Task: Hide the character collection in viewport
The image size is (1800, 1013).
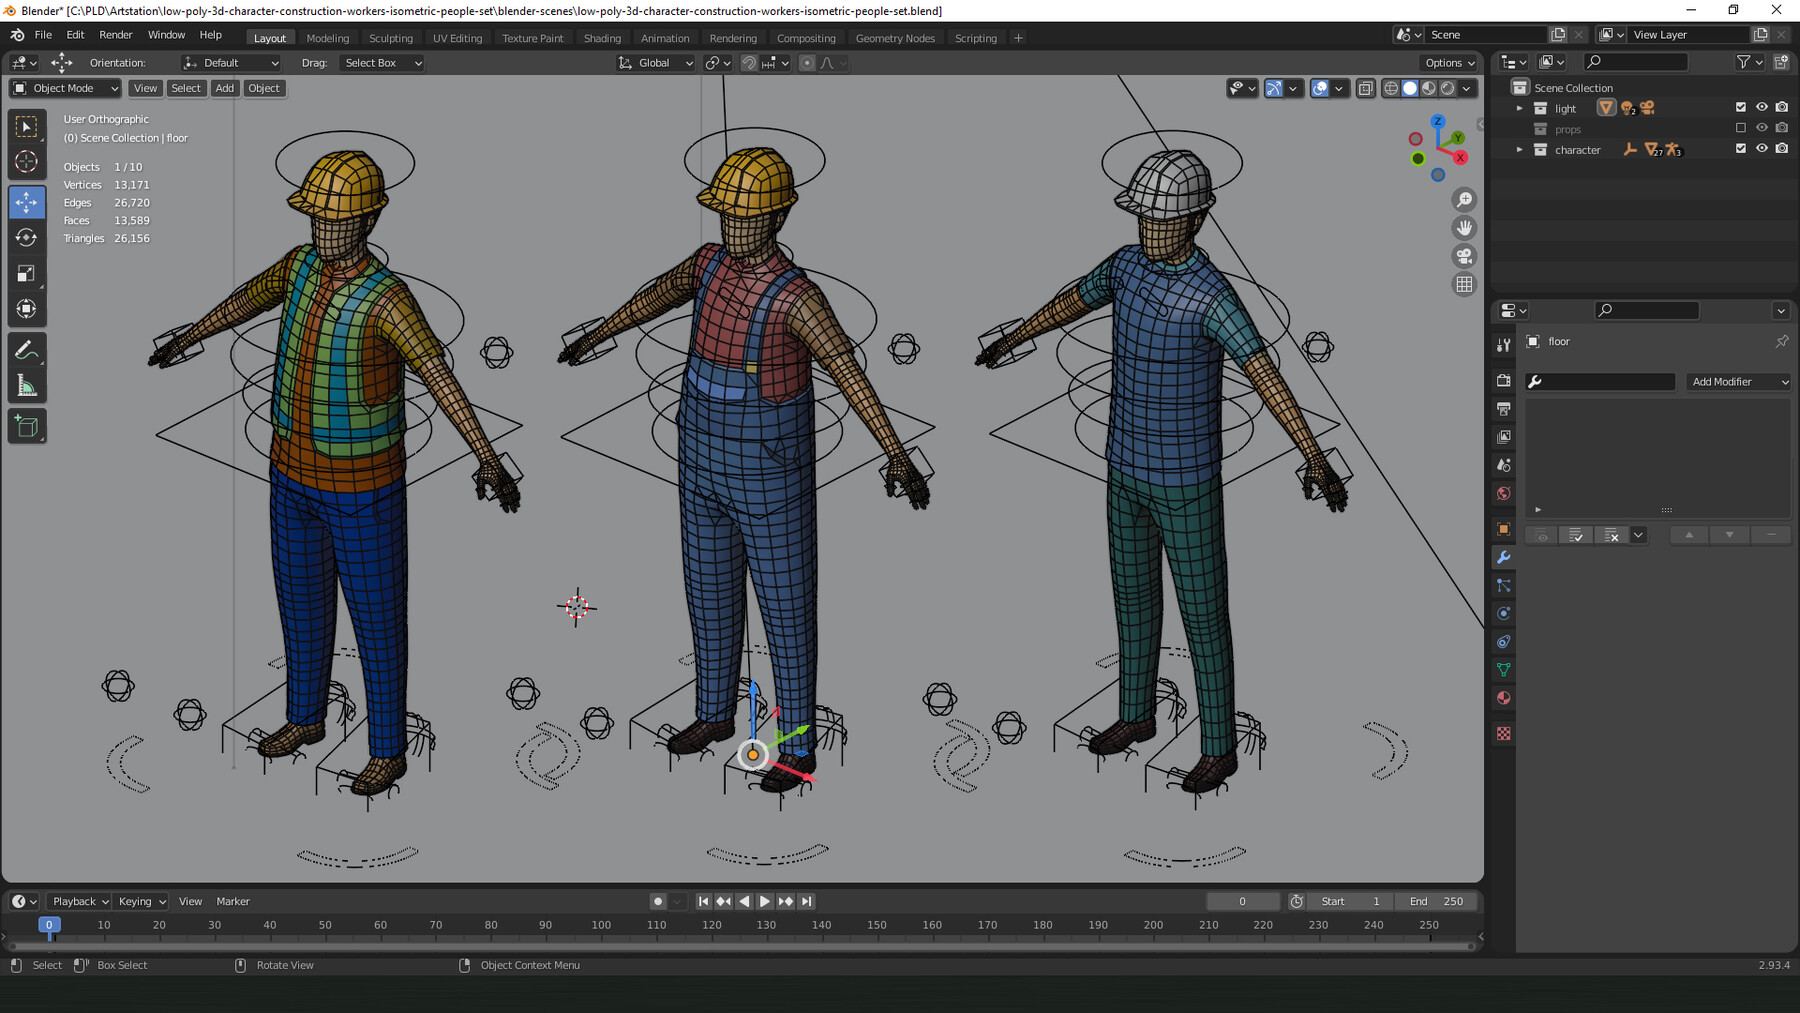Action: 1762,148
